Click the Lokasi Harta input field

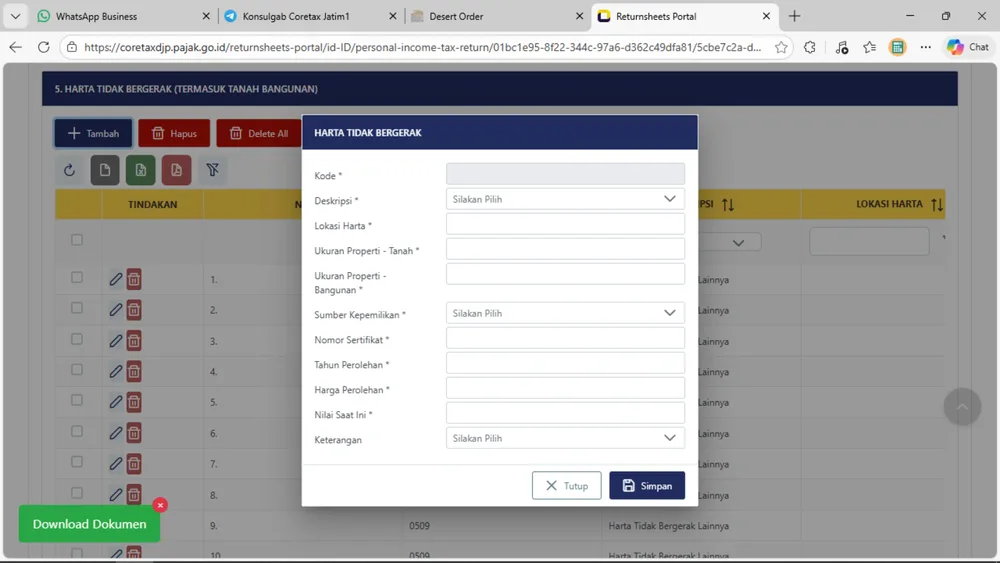(x=565, y=224)
